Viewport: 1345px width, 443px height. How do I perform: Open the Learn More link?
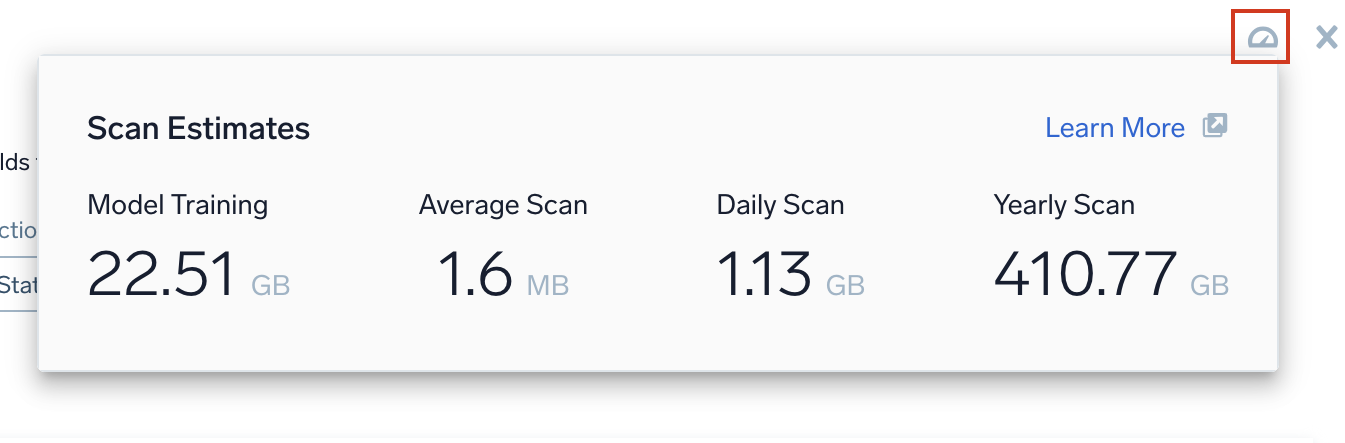(x=1114, y=128)
